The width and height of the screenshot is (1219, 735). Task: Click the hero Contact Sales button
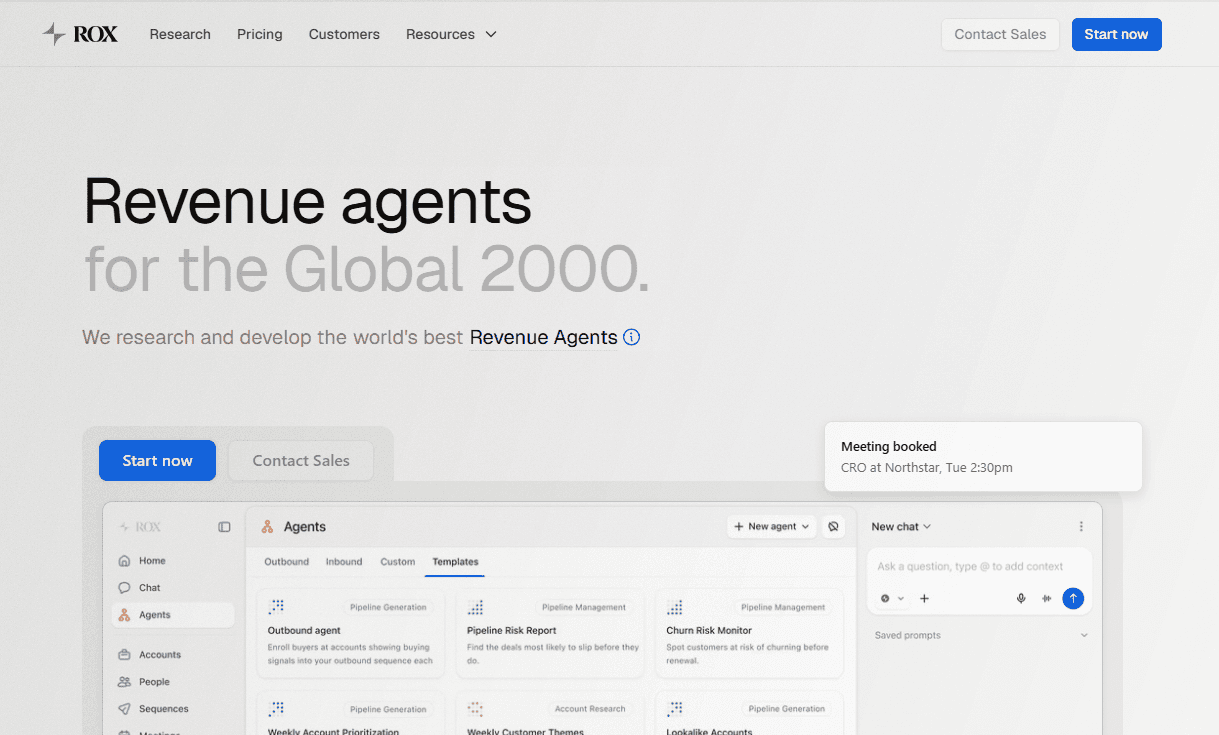coord(301,461)
